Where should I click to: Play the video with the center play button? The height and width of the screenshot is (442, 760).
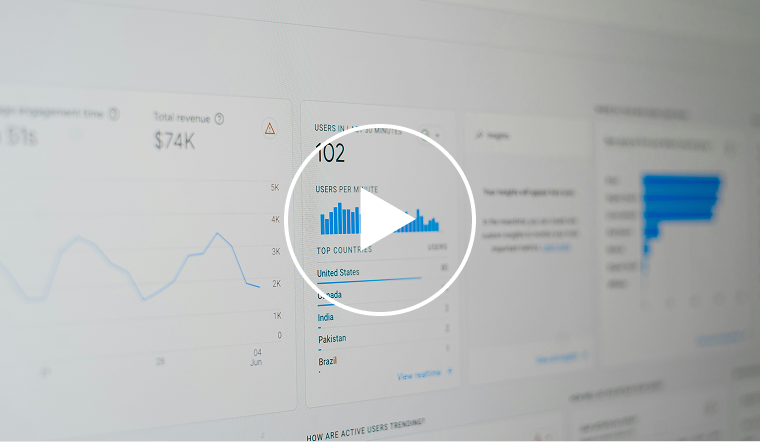(379, 220)
